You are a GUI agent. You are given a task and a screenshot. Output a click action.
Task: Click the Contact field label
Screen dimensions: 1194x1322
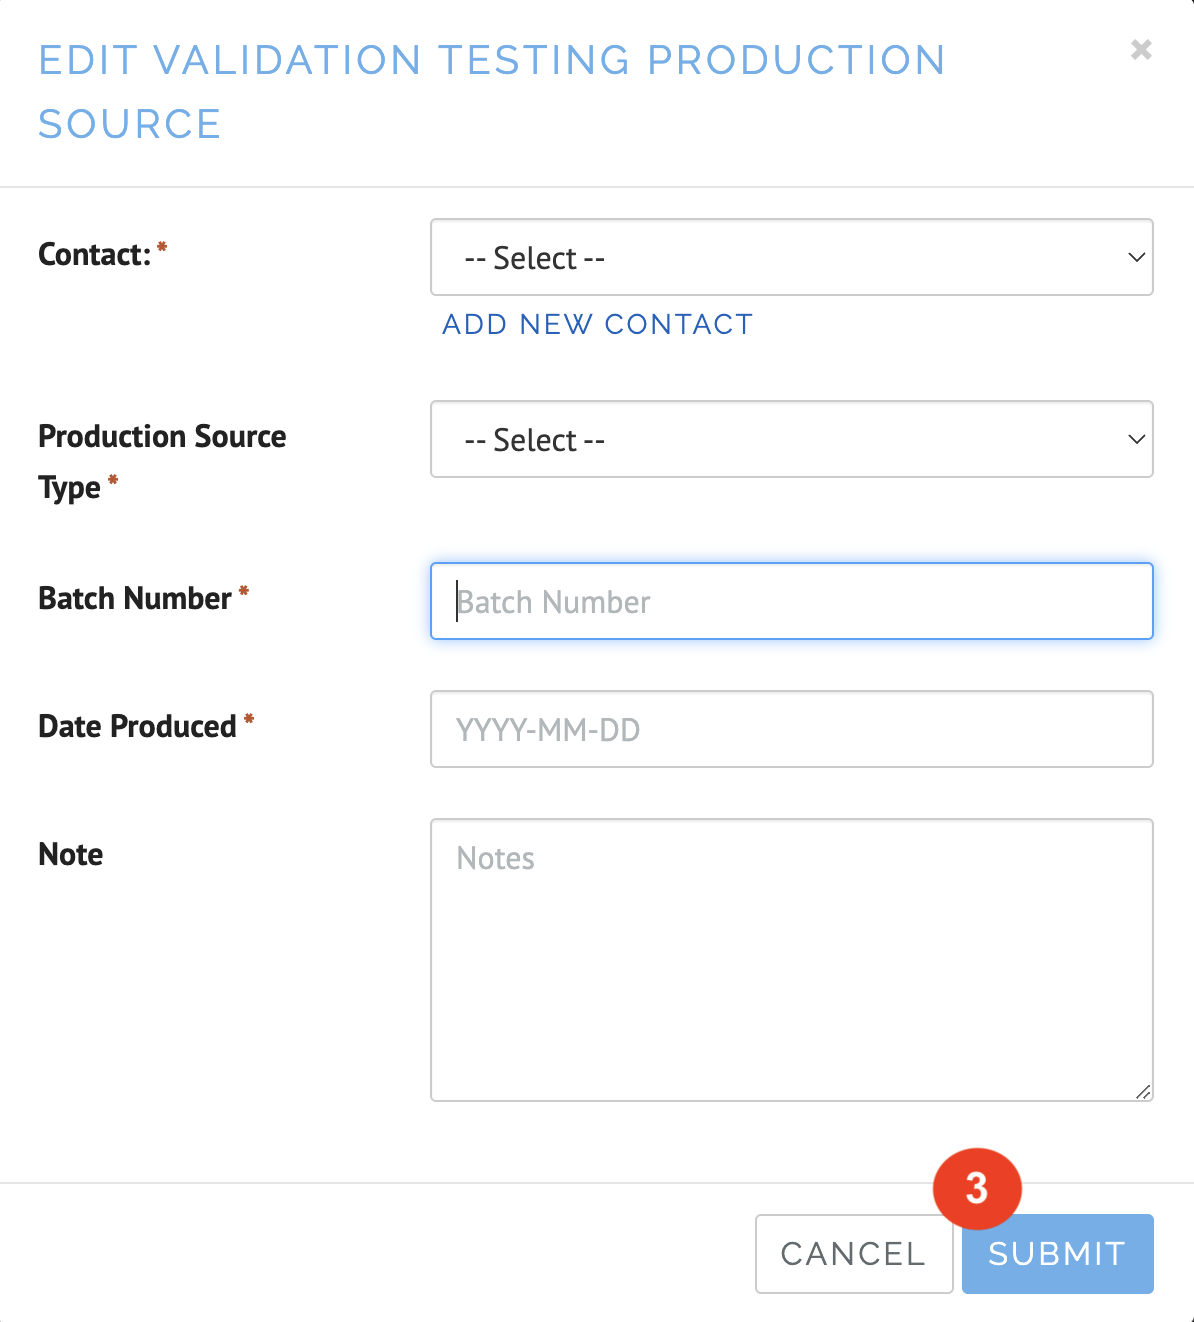coord(94,255)
